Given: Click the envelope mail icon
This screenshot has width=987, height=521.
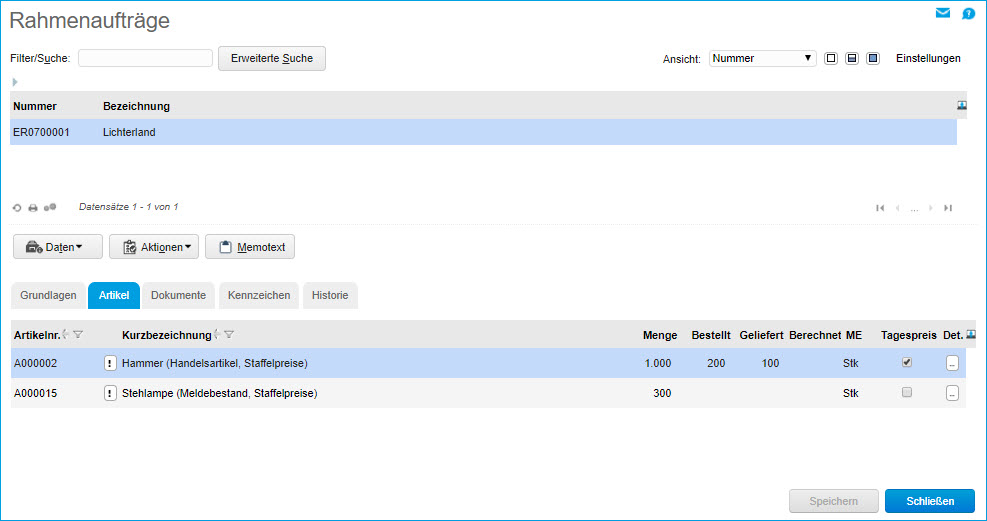Looking at the screenshot, I should point(942,13).
